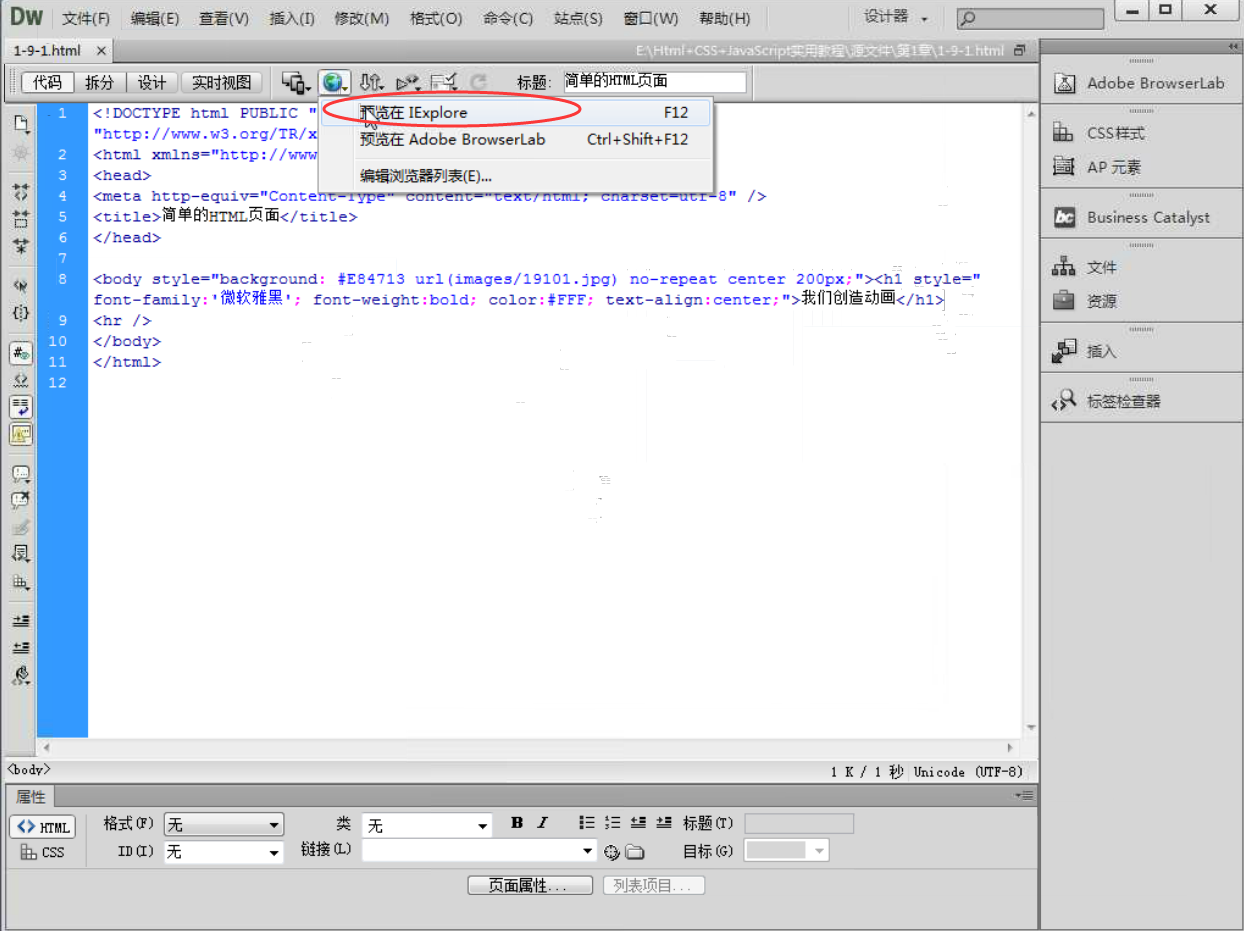The image size is (1244, 931).
Task: Click the 设计 design view button
Action: click(x=152, y=82)
